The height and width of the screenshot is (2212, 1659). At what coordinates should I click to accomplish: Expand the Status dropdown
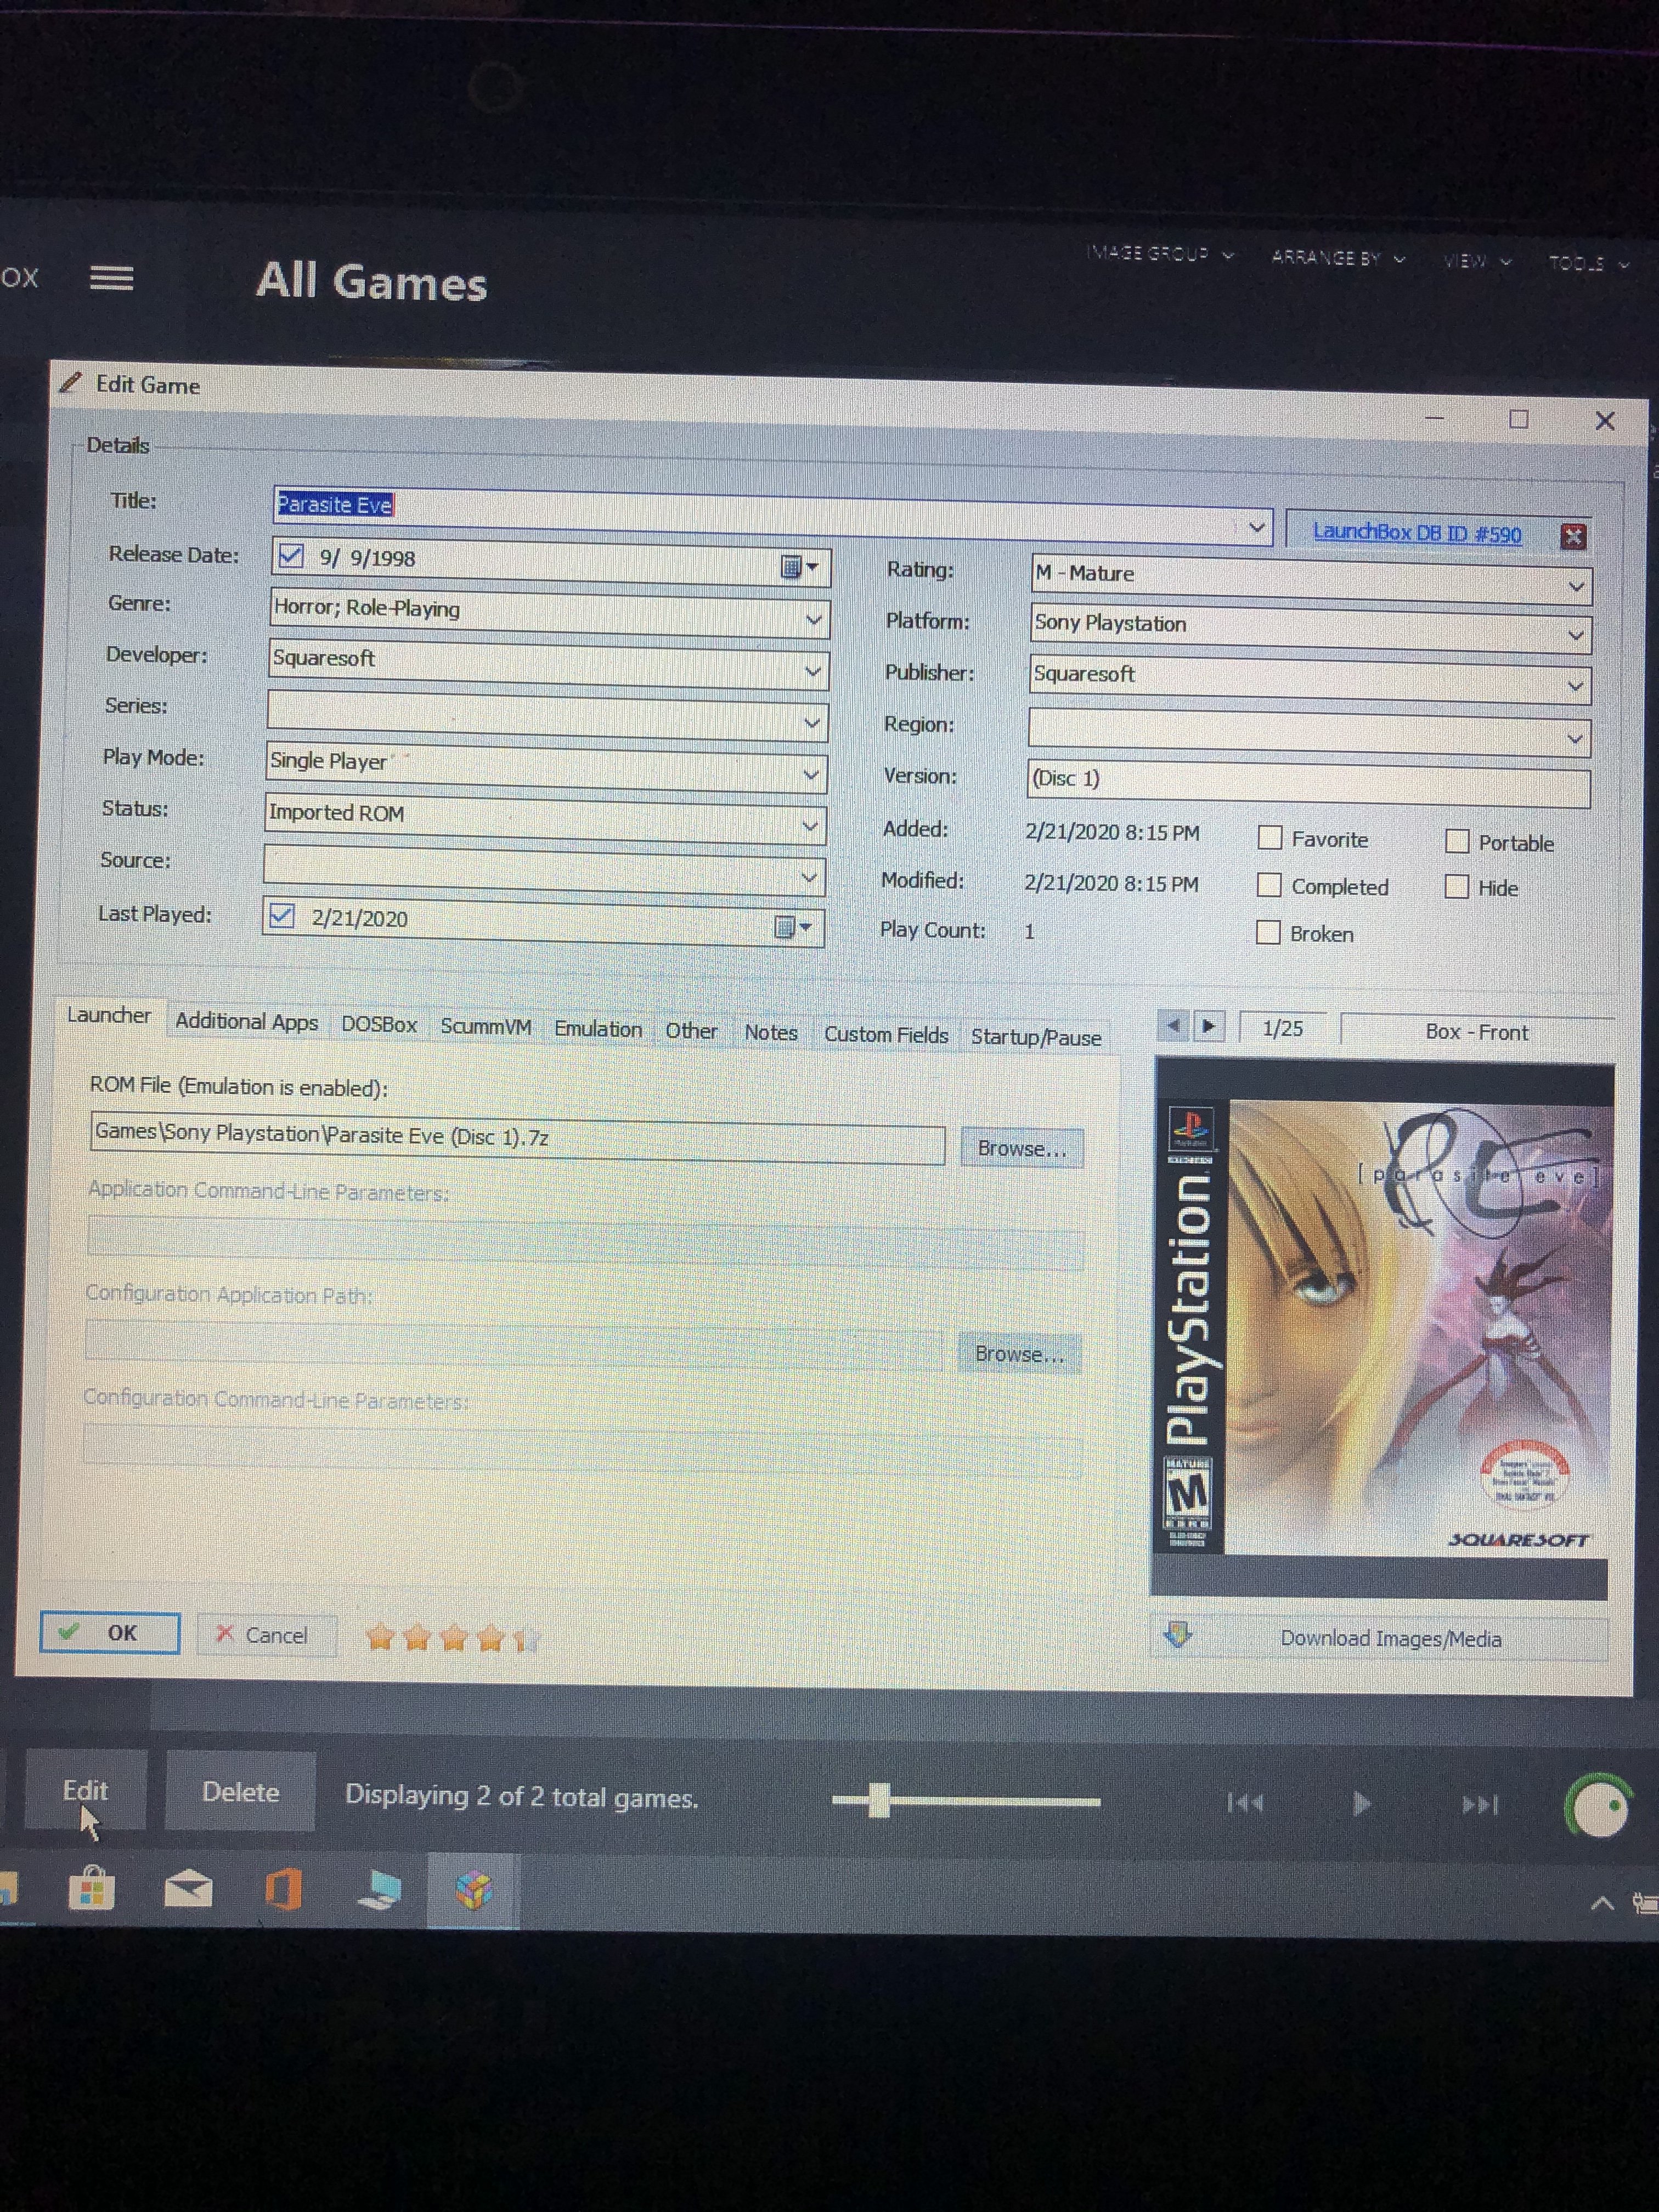(810, 826)
